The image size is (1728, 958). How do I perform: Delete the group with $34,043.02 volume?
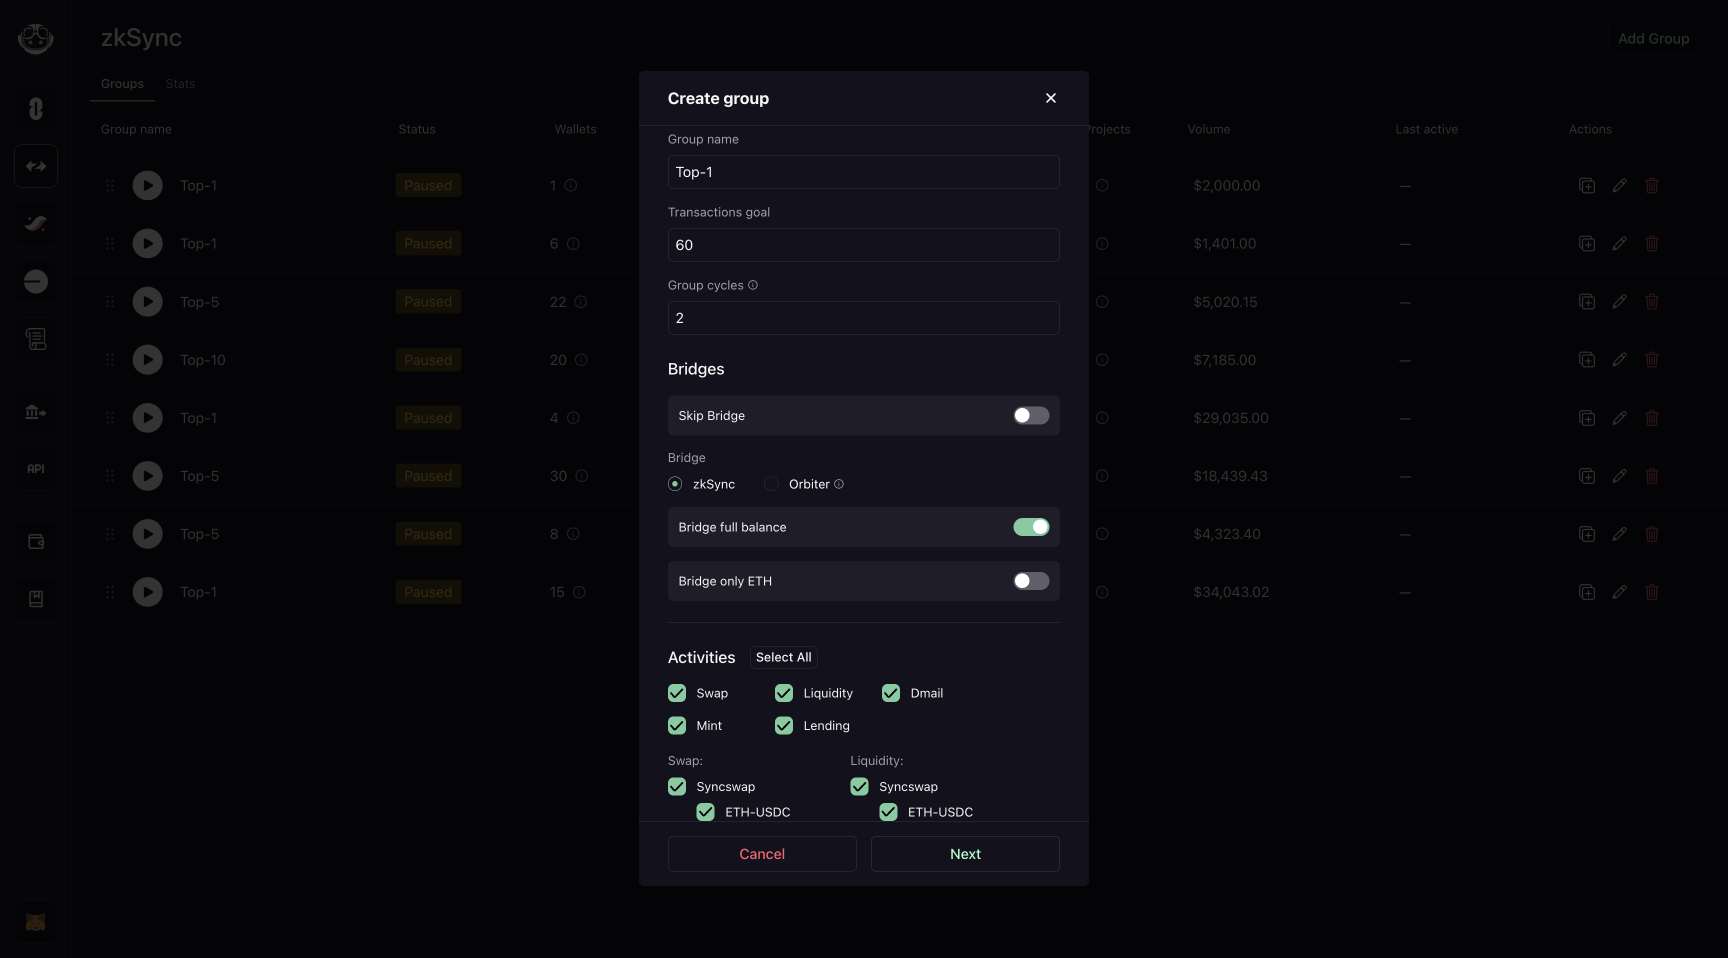(1652, 592)
